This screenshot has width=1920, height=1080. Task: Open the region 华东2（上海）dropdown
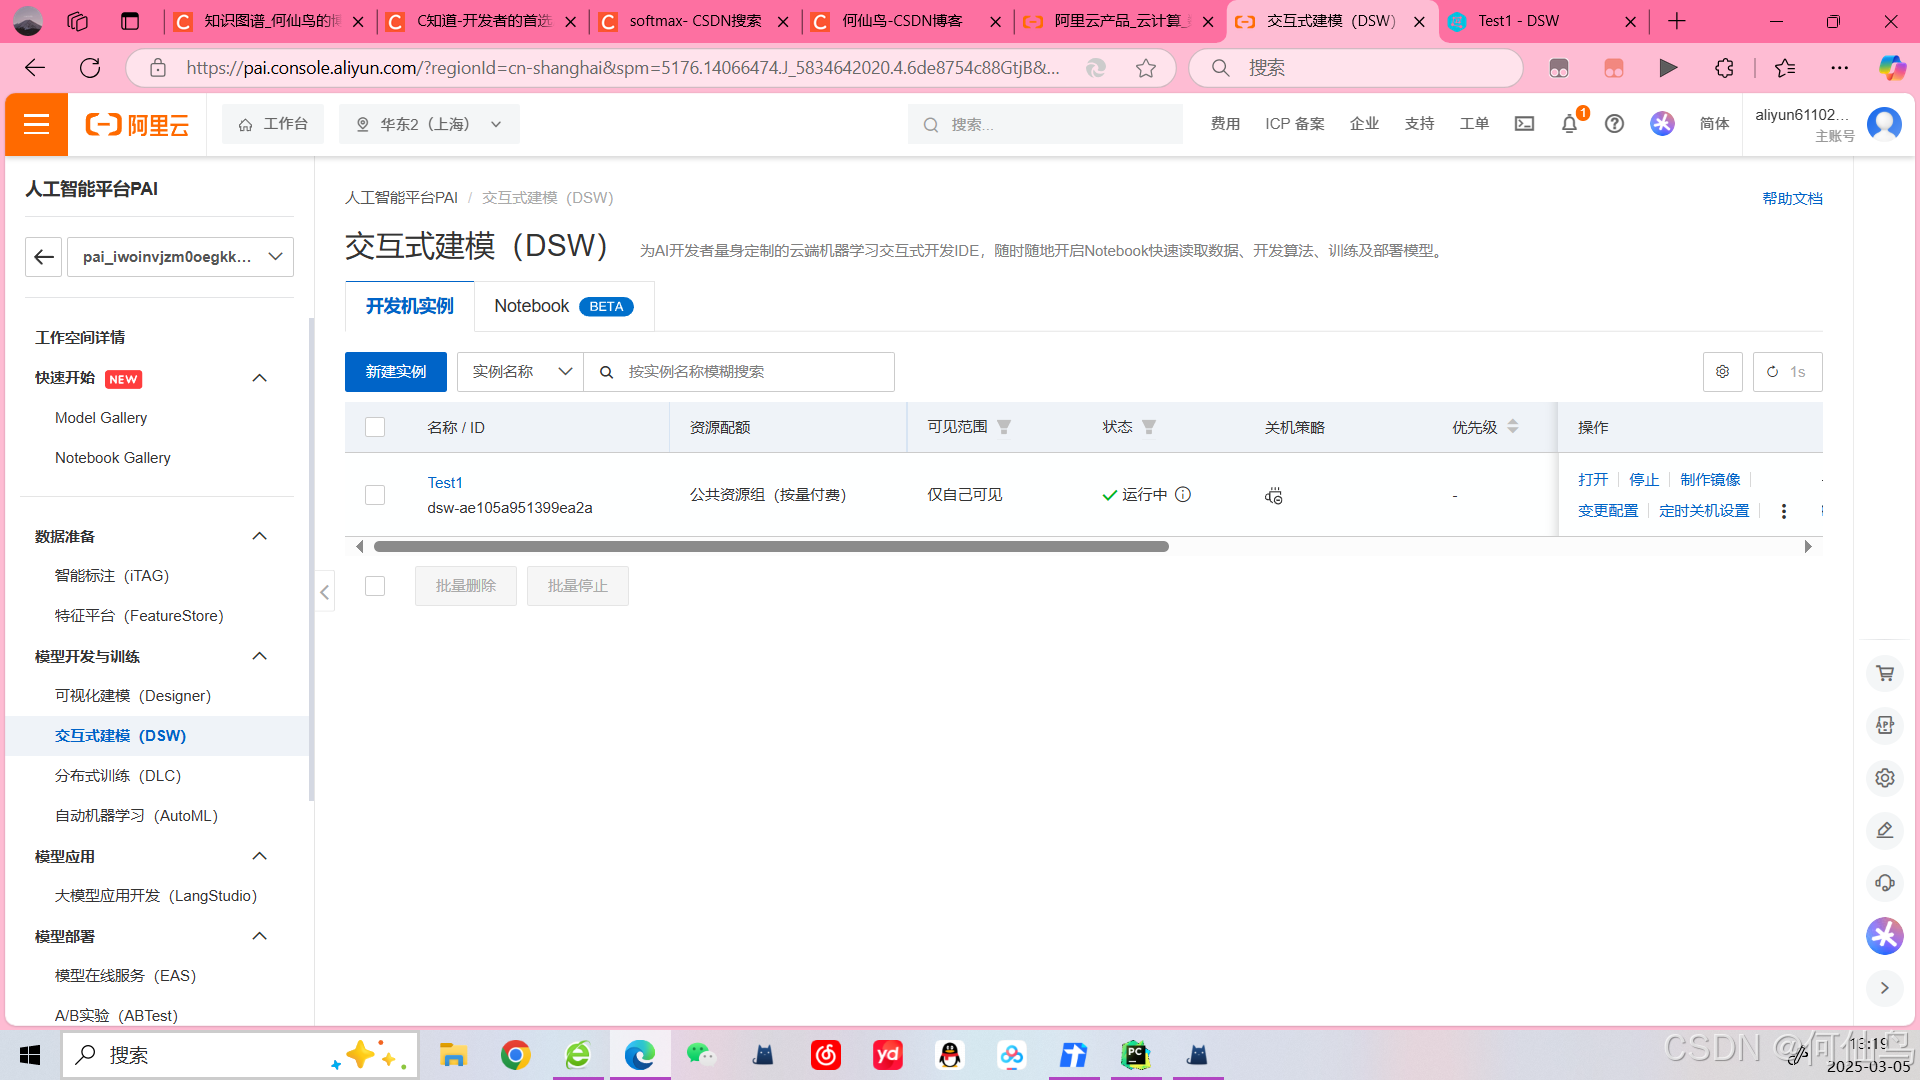(x=429, y=124)
